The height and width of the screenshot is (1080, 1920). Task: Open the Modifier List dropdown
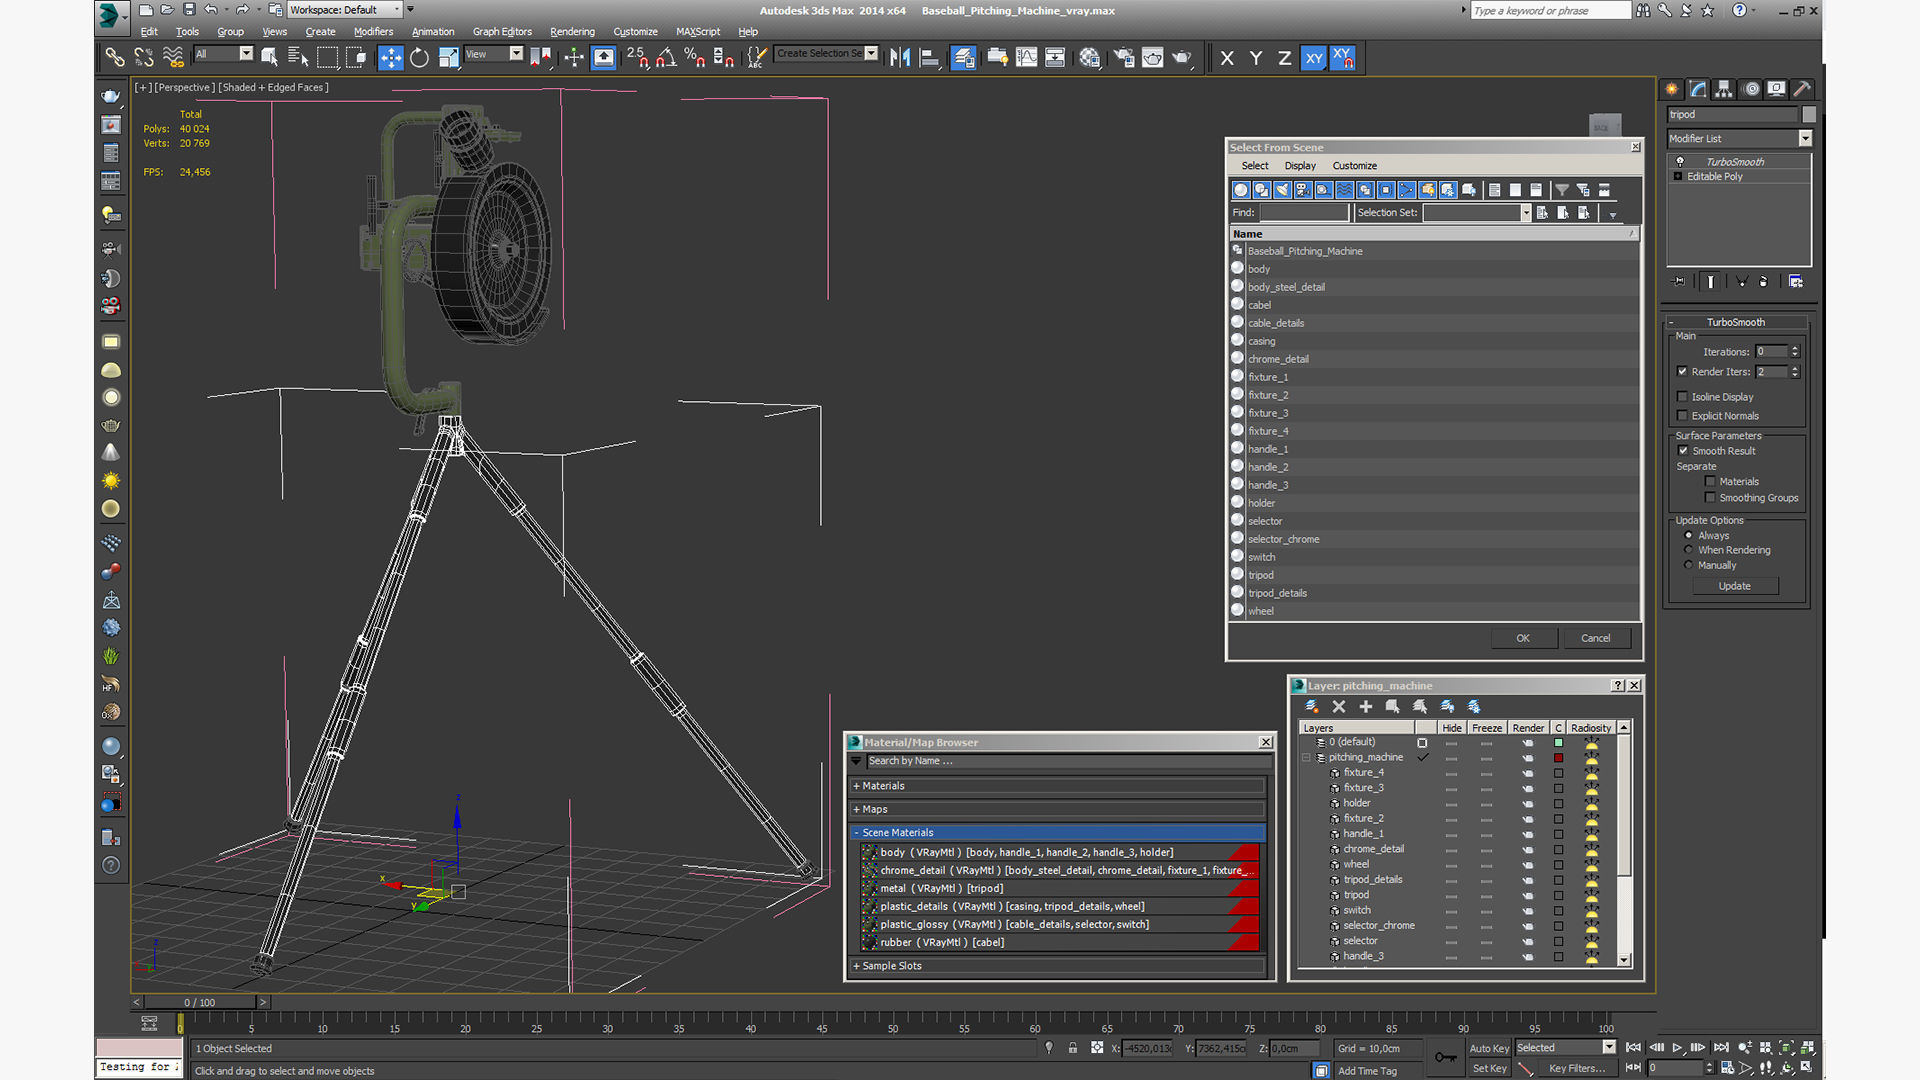point(1805,139)
